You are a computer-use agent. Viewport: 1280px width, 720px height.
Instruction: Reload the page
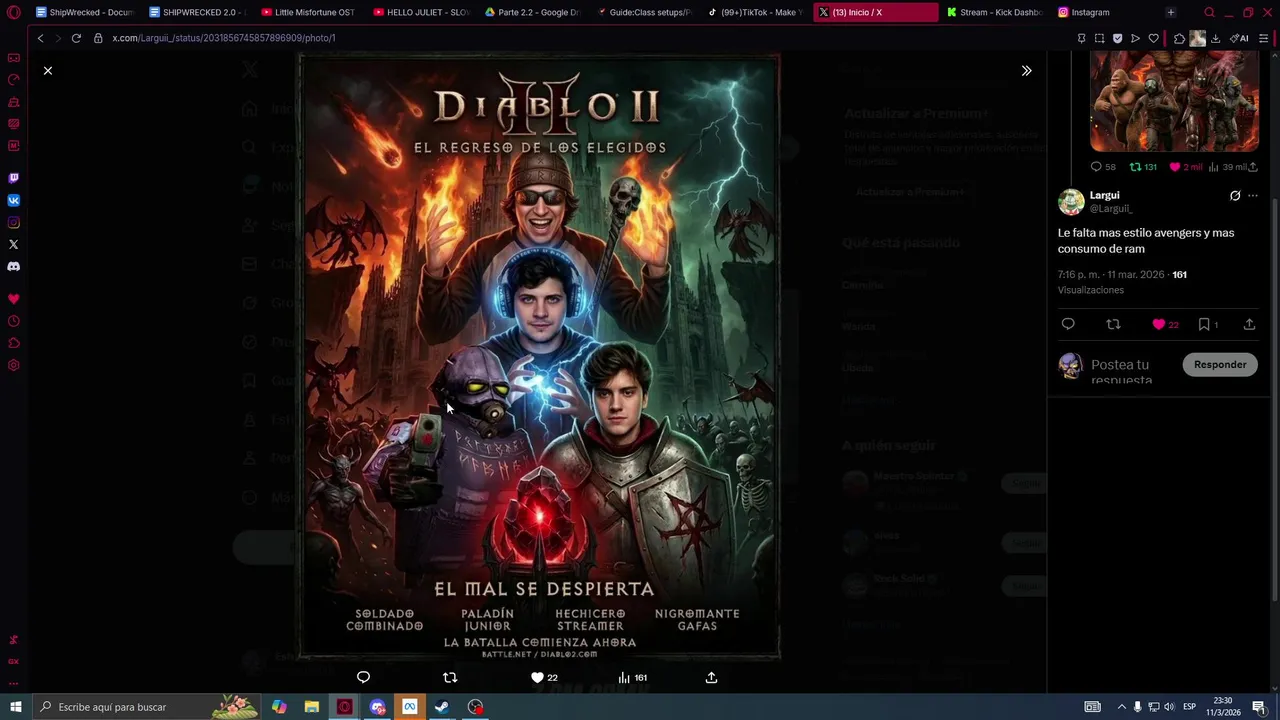(76, 38)
